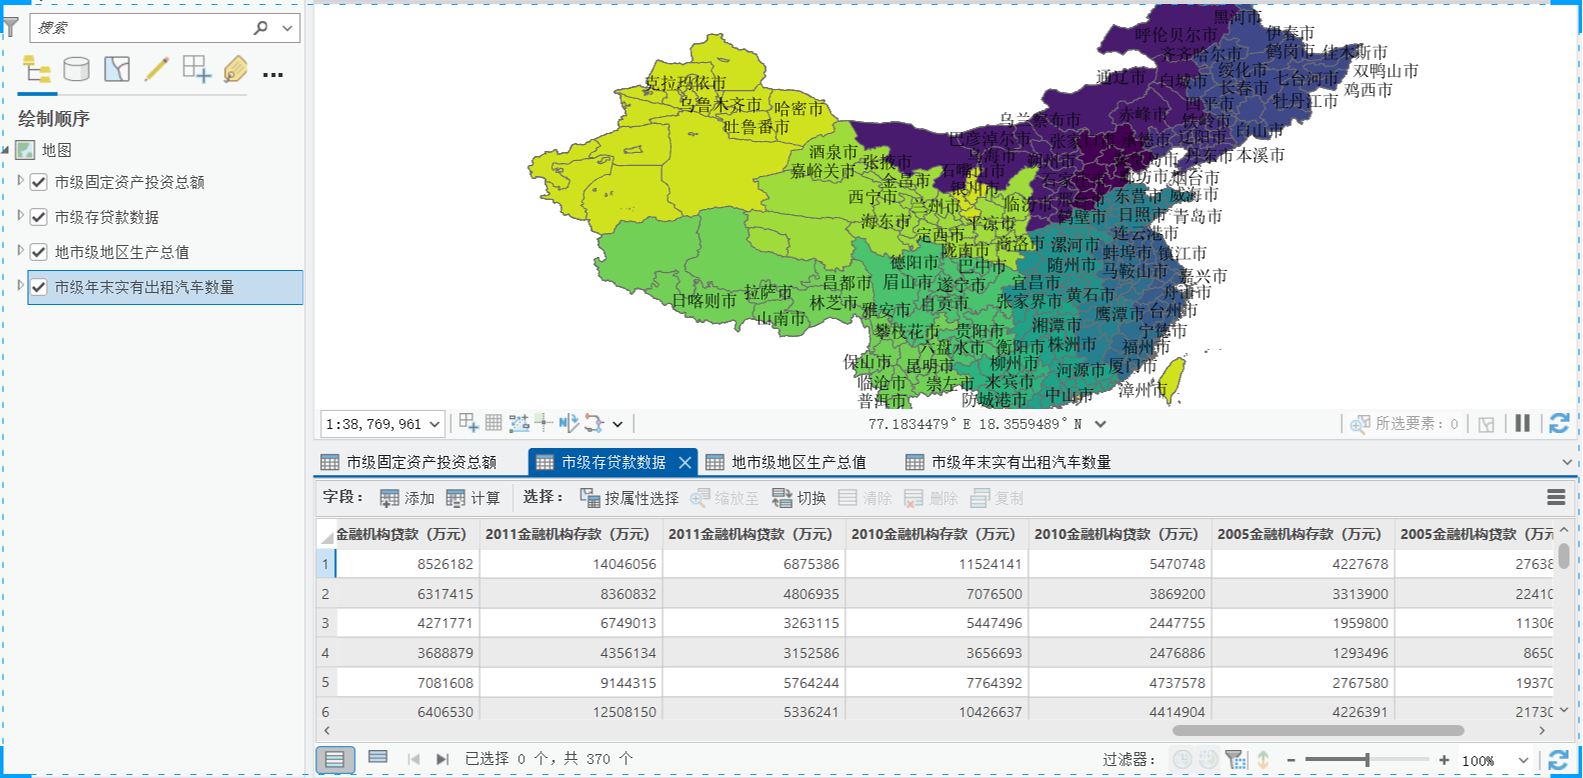
Task: Click the table zoom slider
Action: point(1367,760)
